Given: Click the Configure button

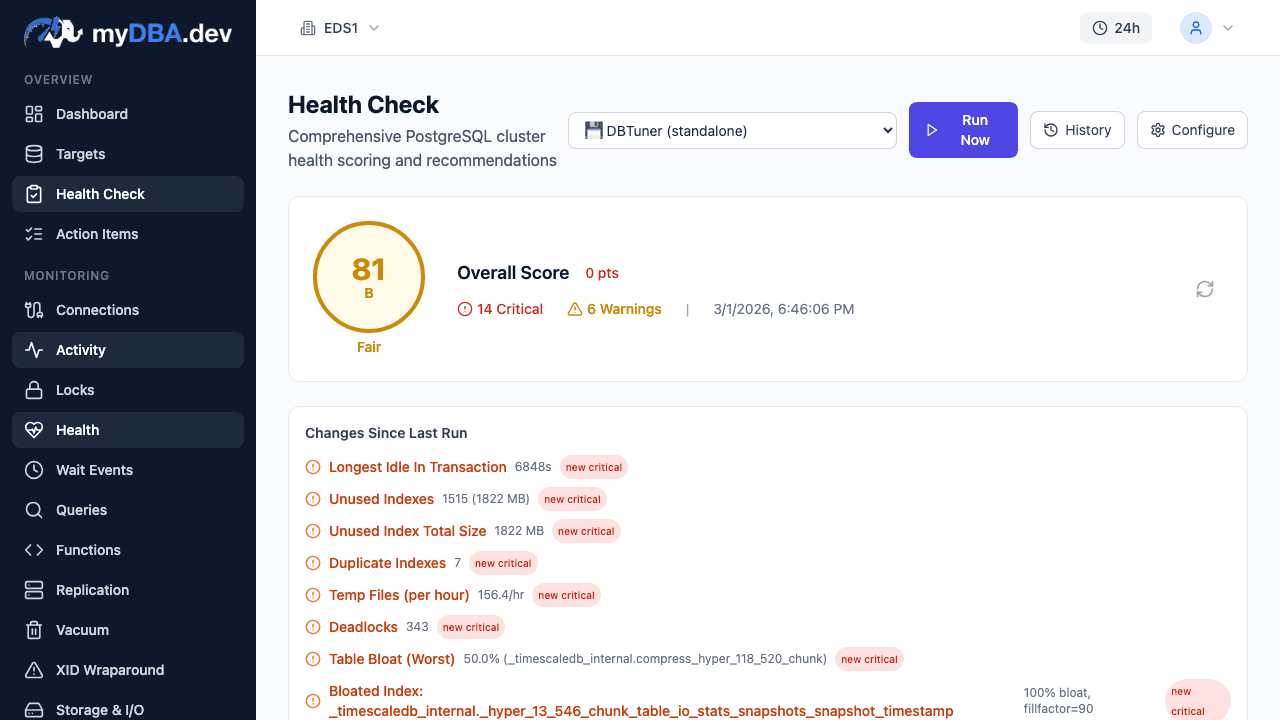Looking at the screenshot, I should pyautogui.click(x=1192, y=130).
